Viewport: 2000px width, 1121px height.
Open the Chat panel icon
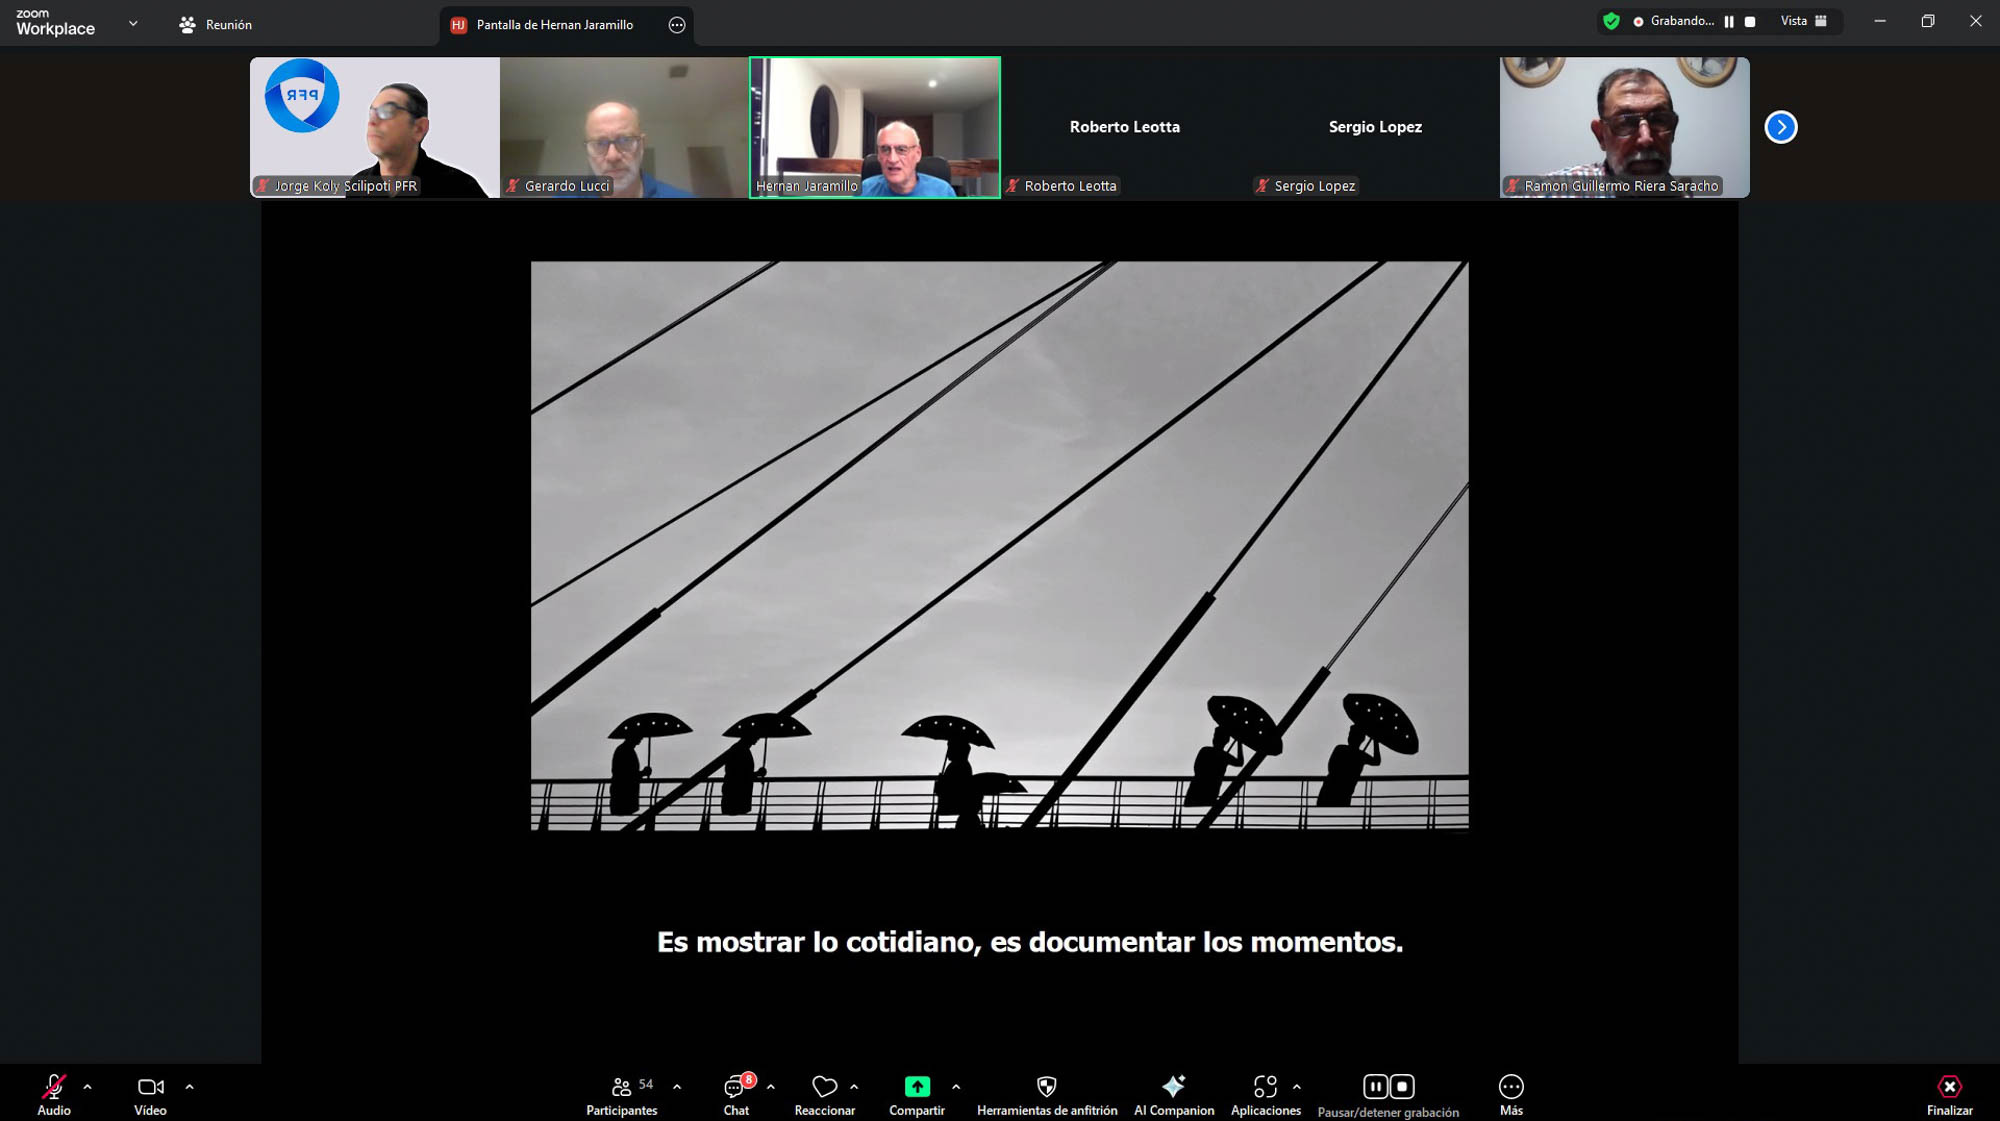click(x=736, y=1086)
